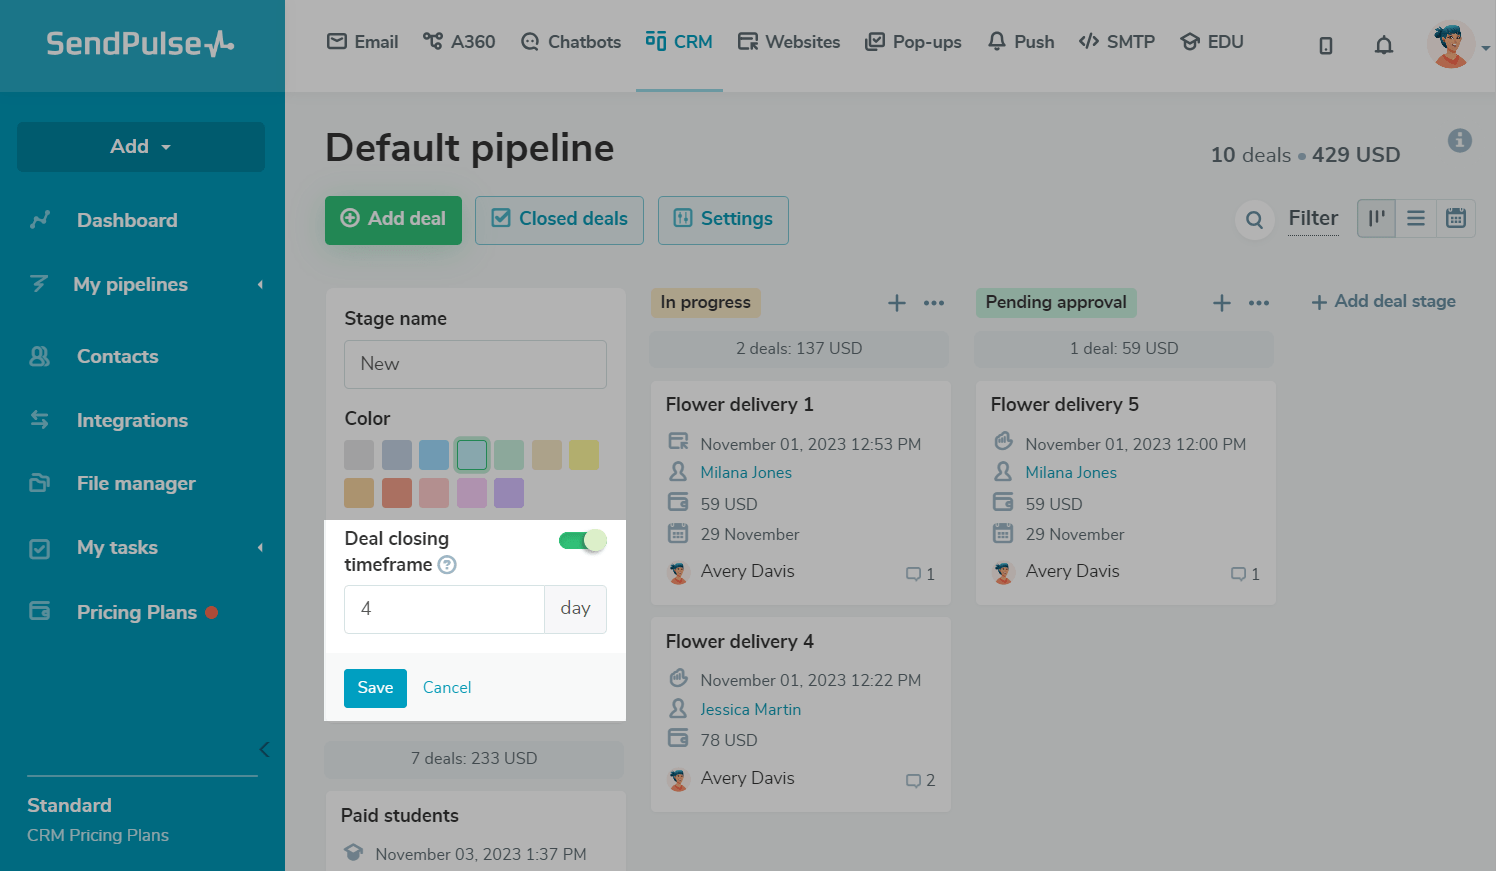This screenshot has height=871, width=1496.
Task: Click the Stage name input field
Action: point(475,364)
